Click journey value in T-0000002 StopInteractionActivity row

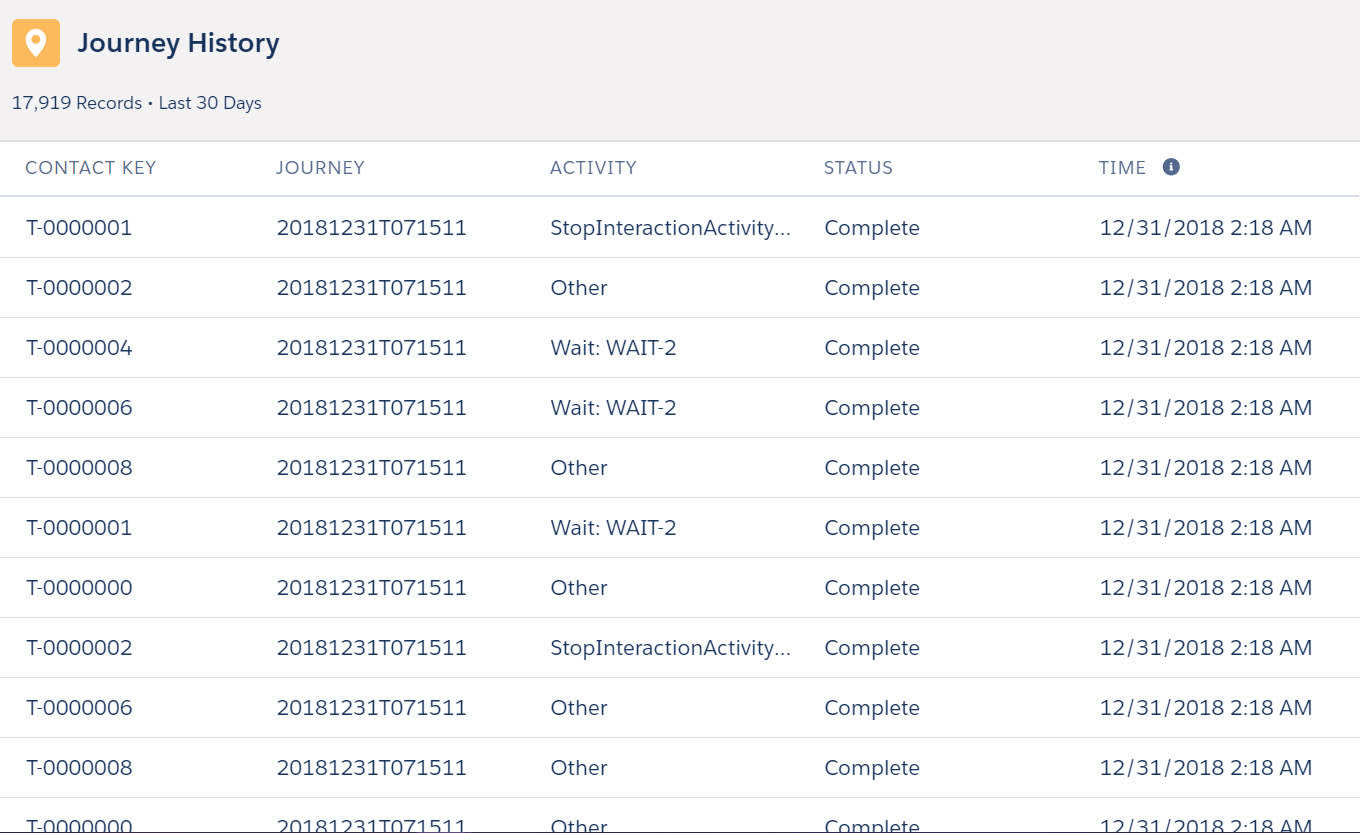click(372, 648)
